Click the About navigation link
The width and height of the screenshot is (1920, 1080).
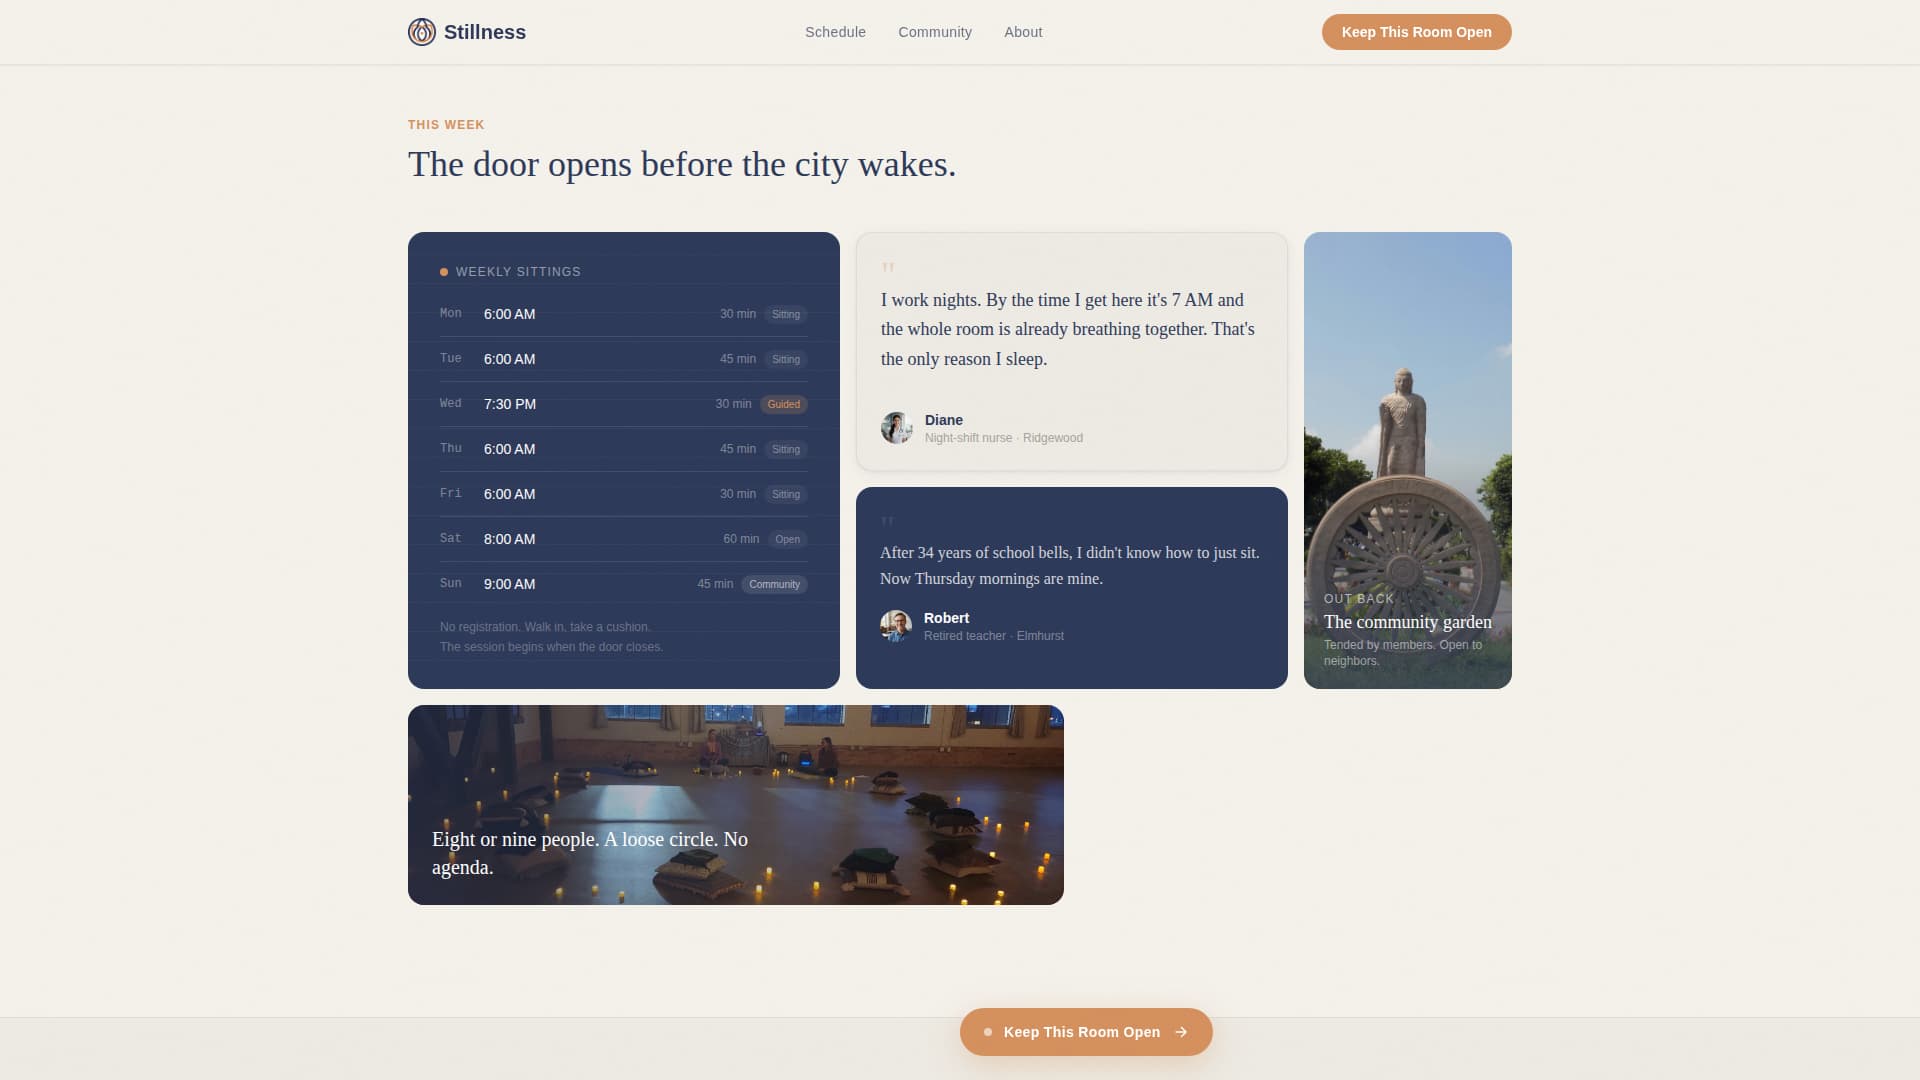(x=1023, y=31)
